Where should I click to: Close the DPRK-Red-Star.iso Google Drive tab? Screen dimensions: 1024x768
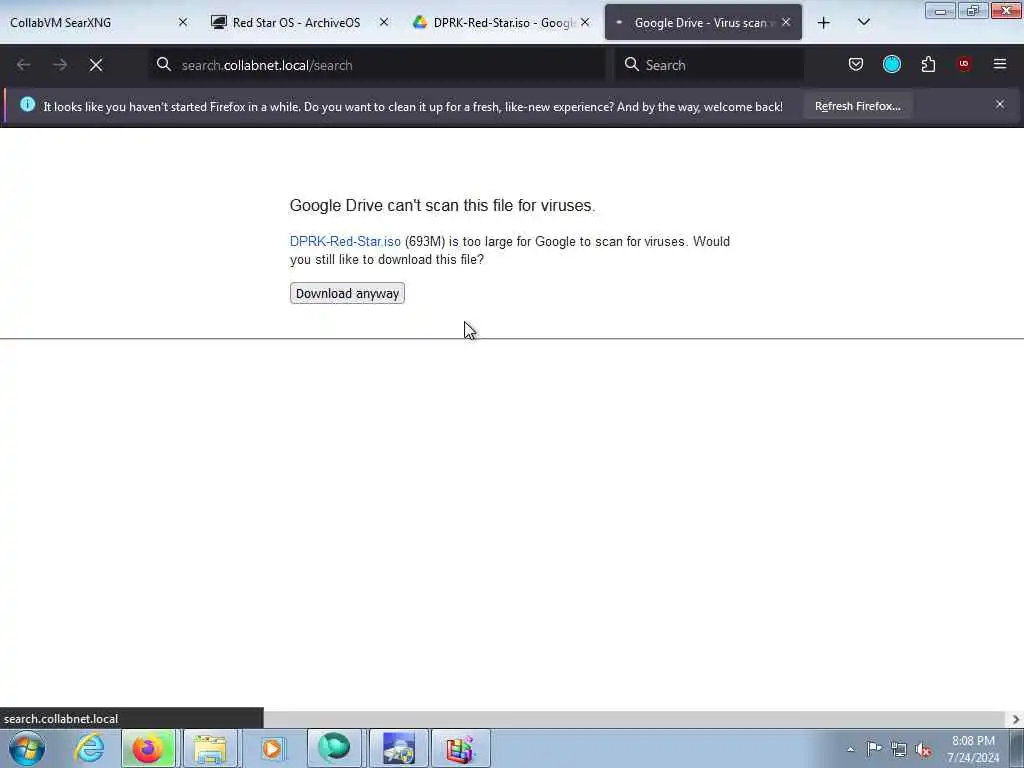pos(585,22)
